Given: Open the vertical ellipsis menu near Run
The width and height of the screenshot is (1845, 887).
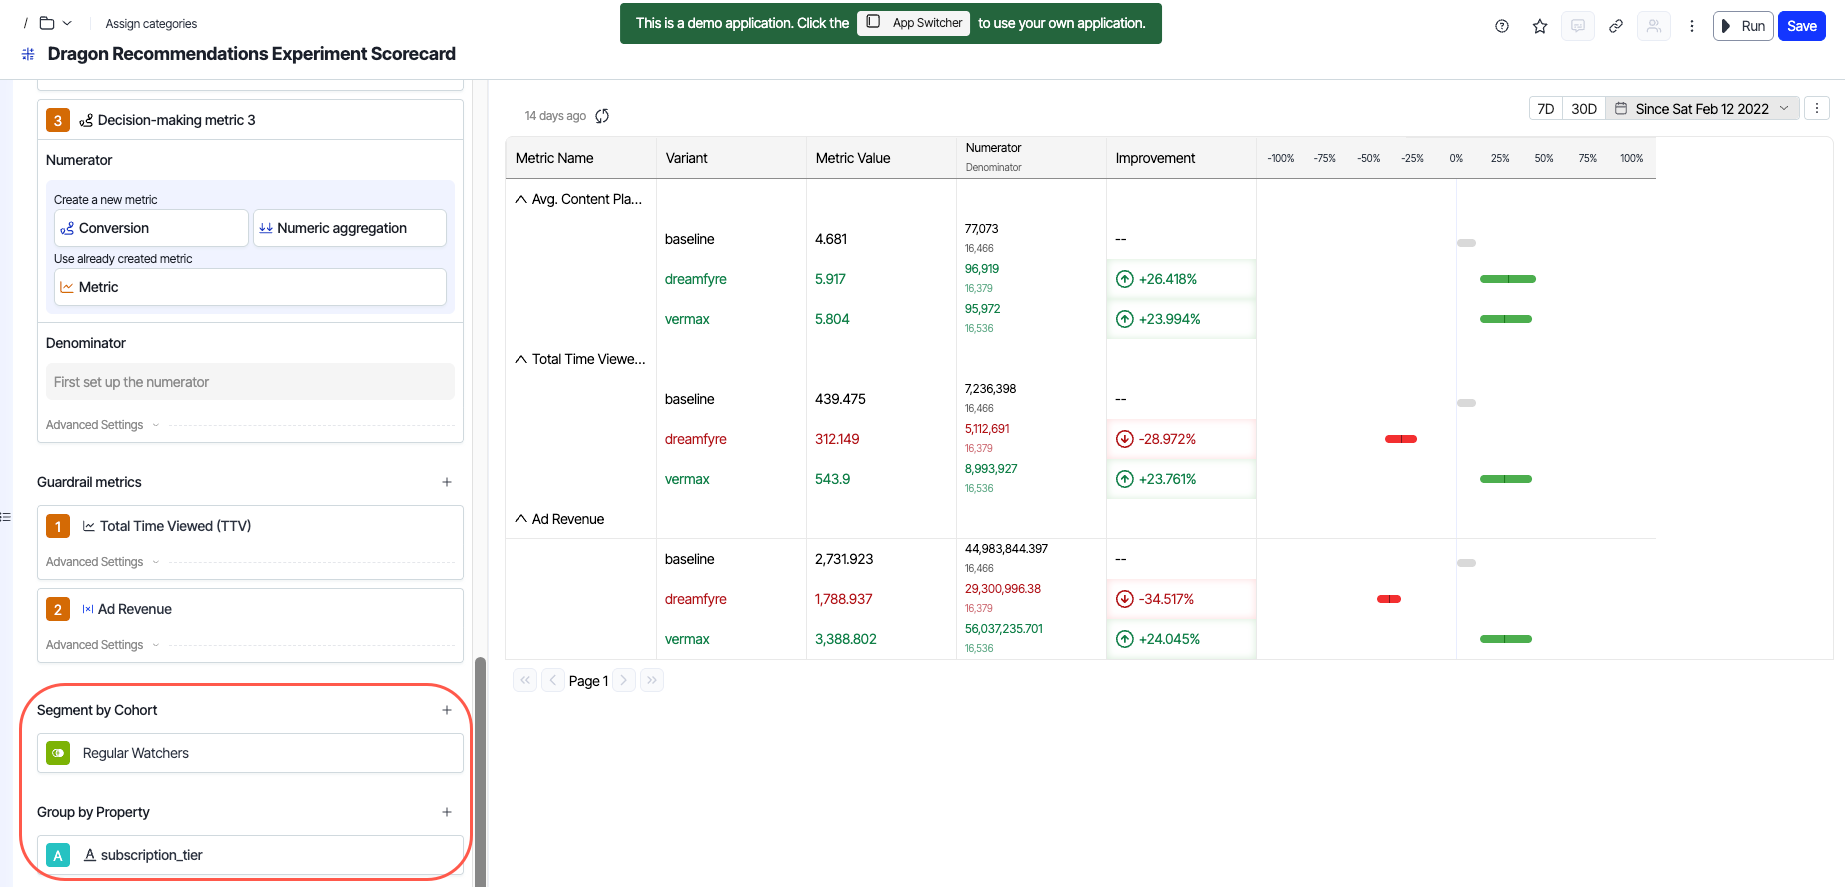Looking at the screenshot, I should (1692, 26).
